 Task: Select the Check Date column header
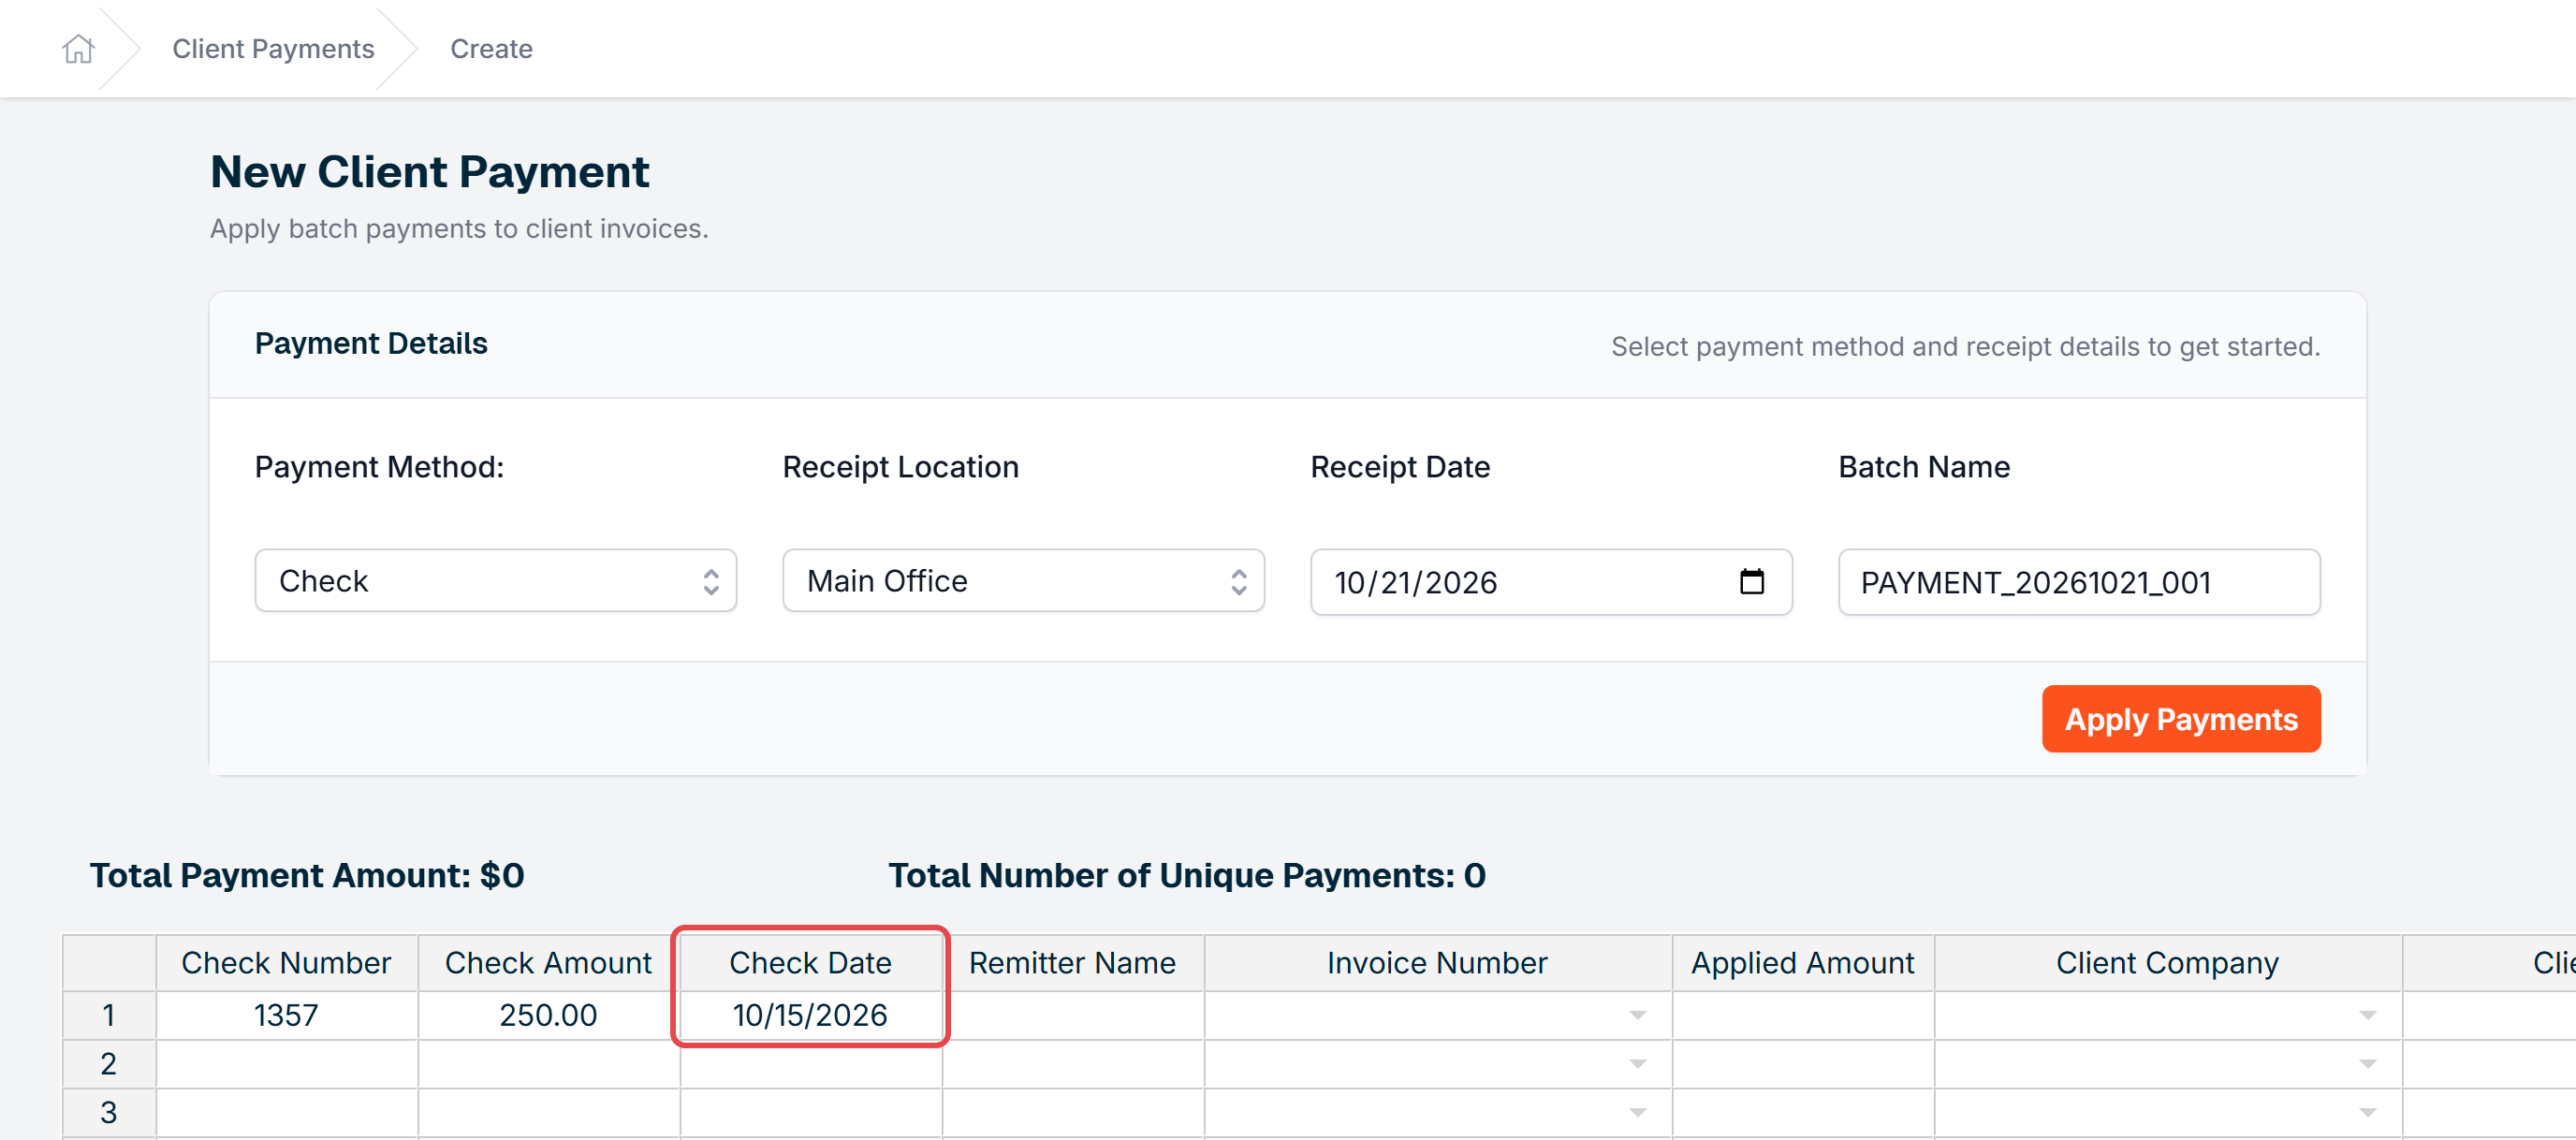point(810,963)
